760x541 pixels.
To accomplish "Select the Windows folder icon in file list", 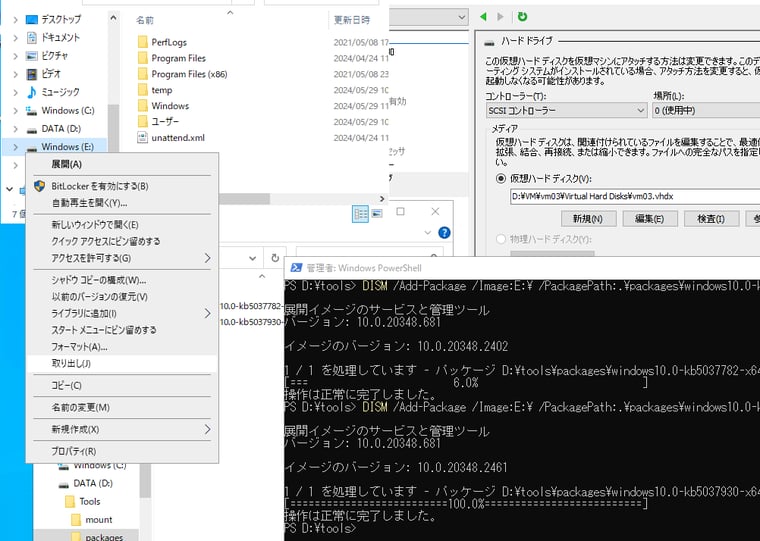I will pos(142,106).
